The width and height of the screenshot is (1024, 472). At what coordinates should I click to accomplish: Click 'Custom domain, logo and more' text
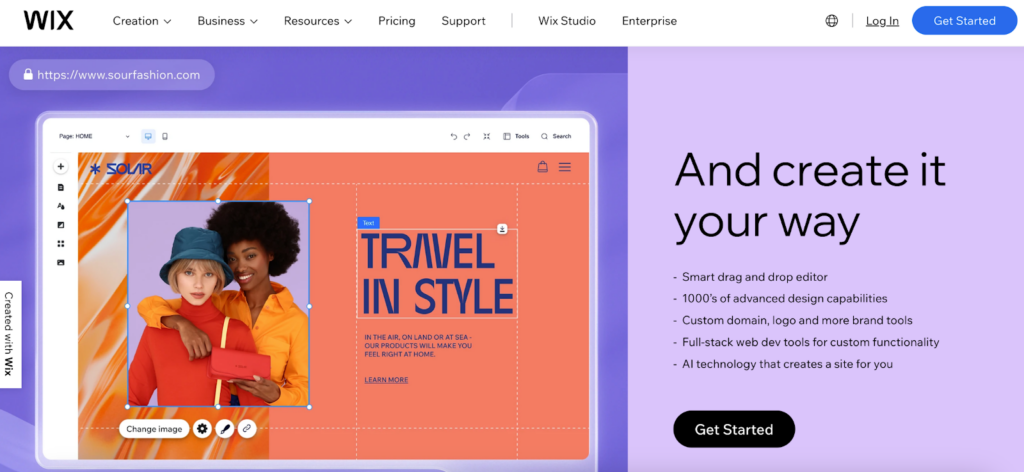tap(797, 320)
